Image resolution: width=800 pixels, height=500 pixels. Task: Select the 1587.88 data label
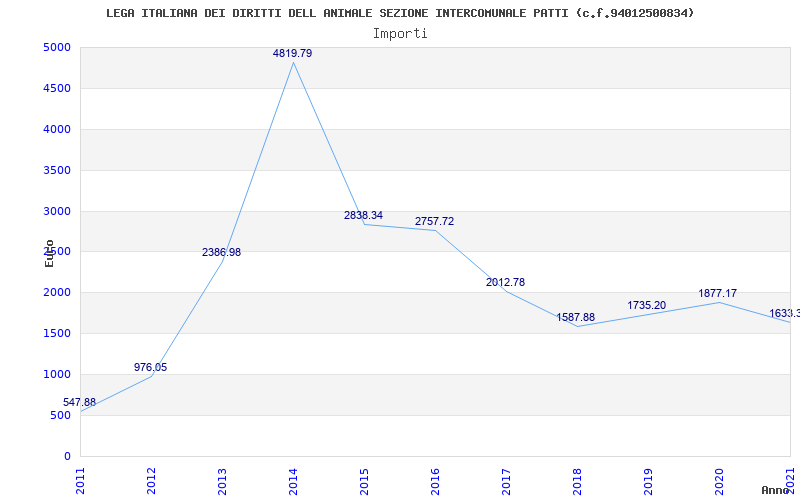pyautogui.click(x=576, y=317)
